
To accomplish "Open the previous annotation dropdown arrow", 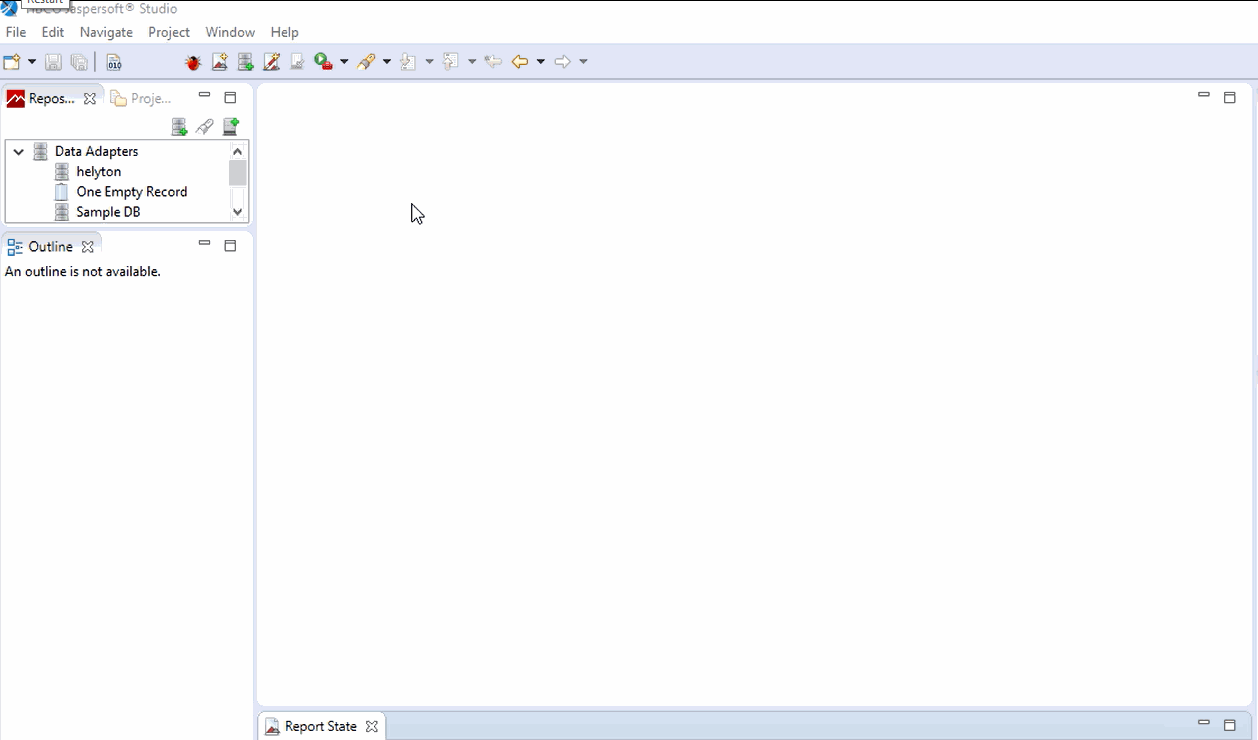I will pyautogui.click(x=472, y=62).
